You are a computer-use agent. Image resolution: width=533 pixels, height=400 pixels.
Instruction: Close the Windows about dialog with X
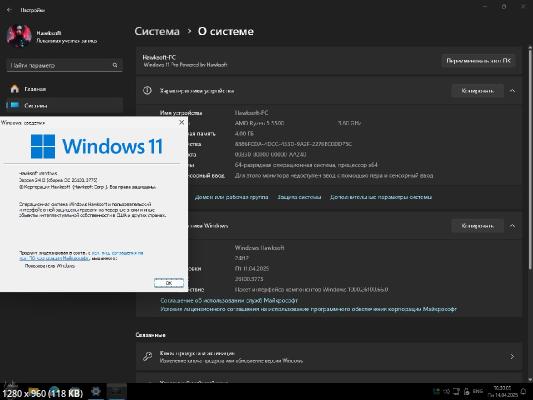(x=182, y=122)
